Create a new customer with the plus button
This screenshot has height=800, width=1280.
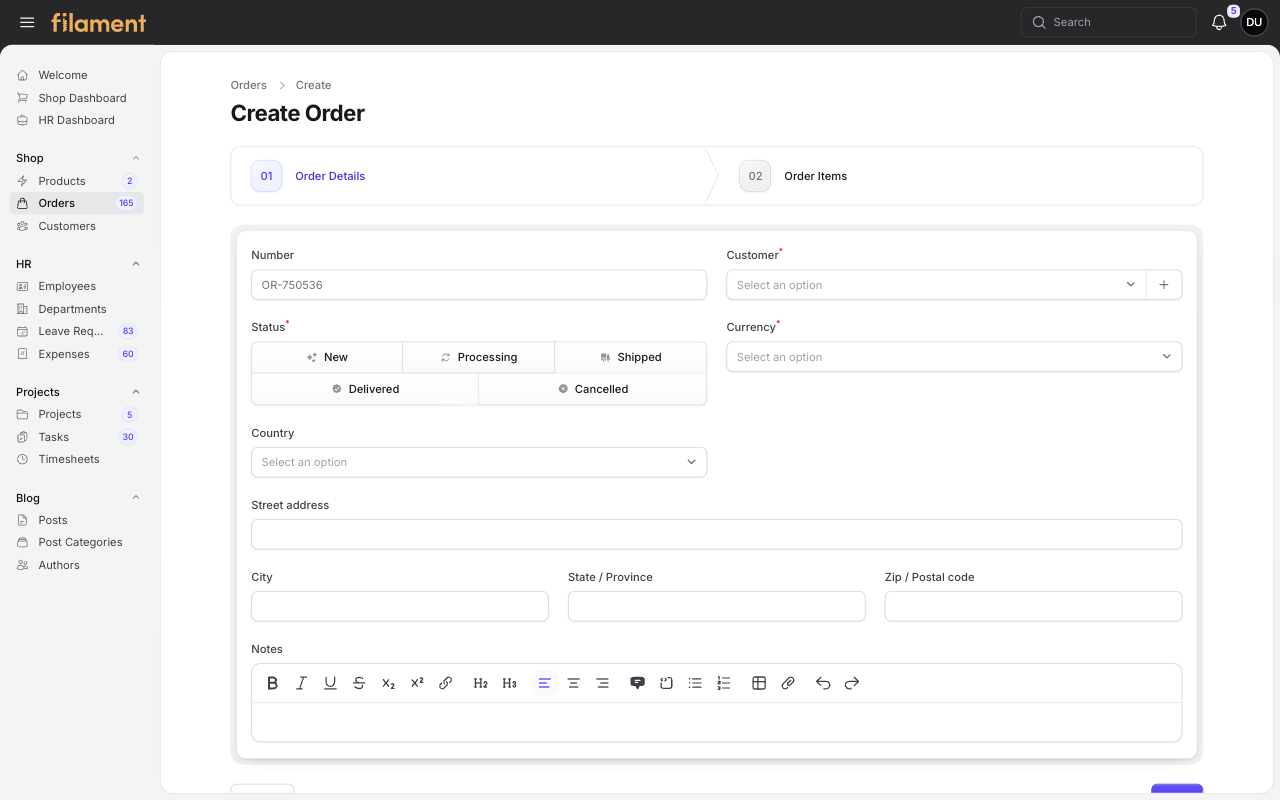[1164, 285]
